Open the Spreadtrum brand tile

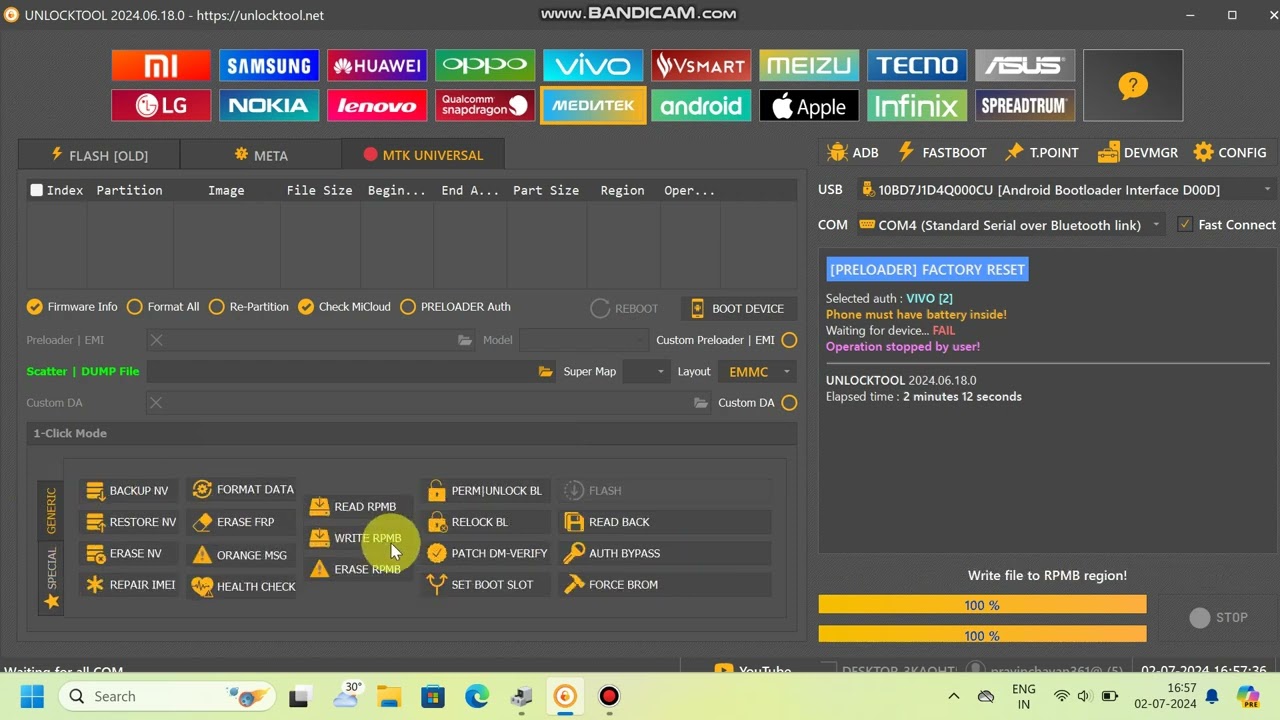coord(1025,105)
